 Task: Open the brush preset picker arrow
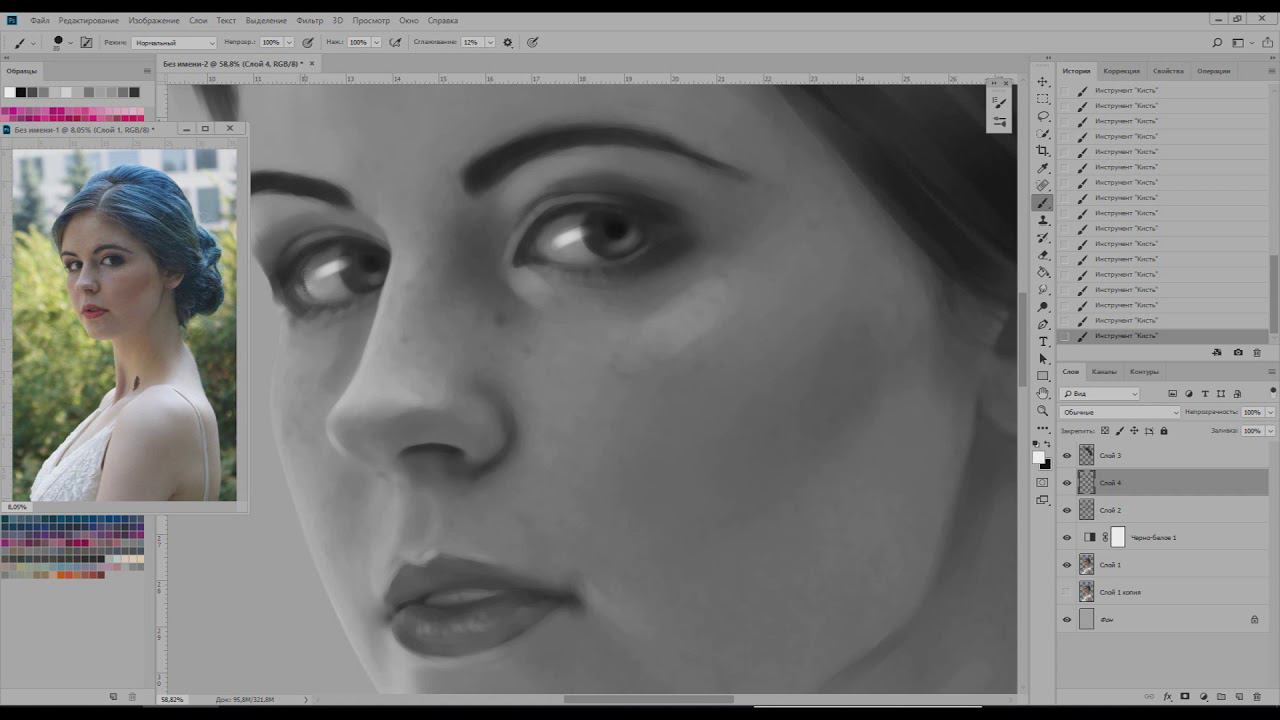tap(70, 43)
